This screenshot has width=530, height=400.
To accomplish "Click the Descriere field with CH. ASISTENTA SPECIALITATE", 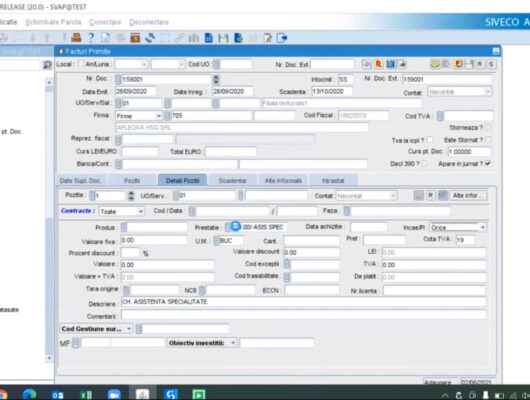I will point(304,302).
